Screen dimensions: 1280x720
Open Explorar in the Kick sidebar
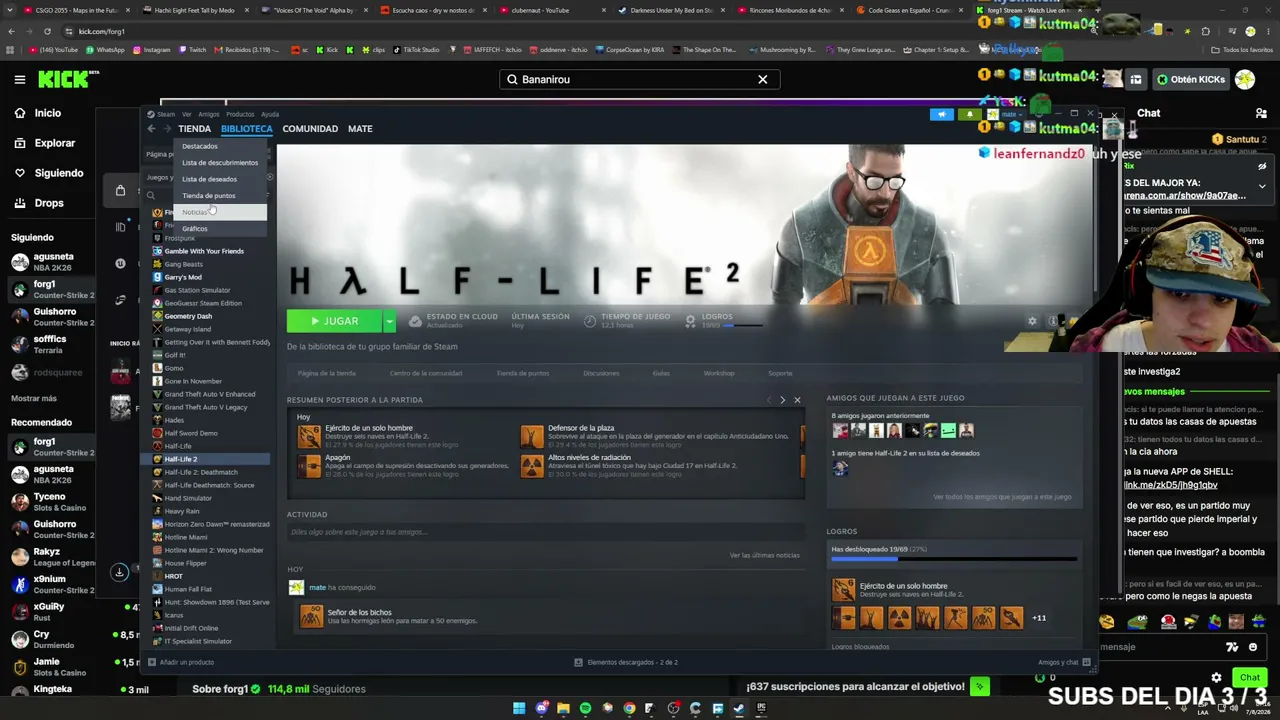tap(44, 143)
